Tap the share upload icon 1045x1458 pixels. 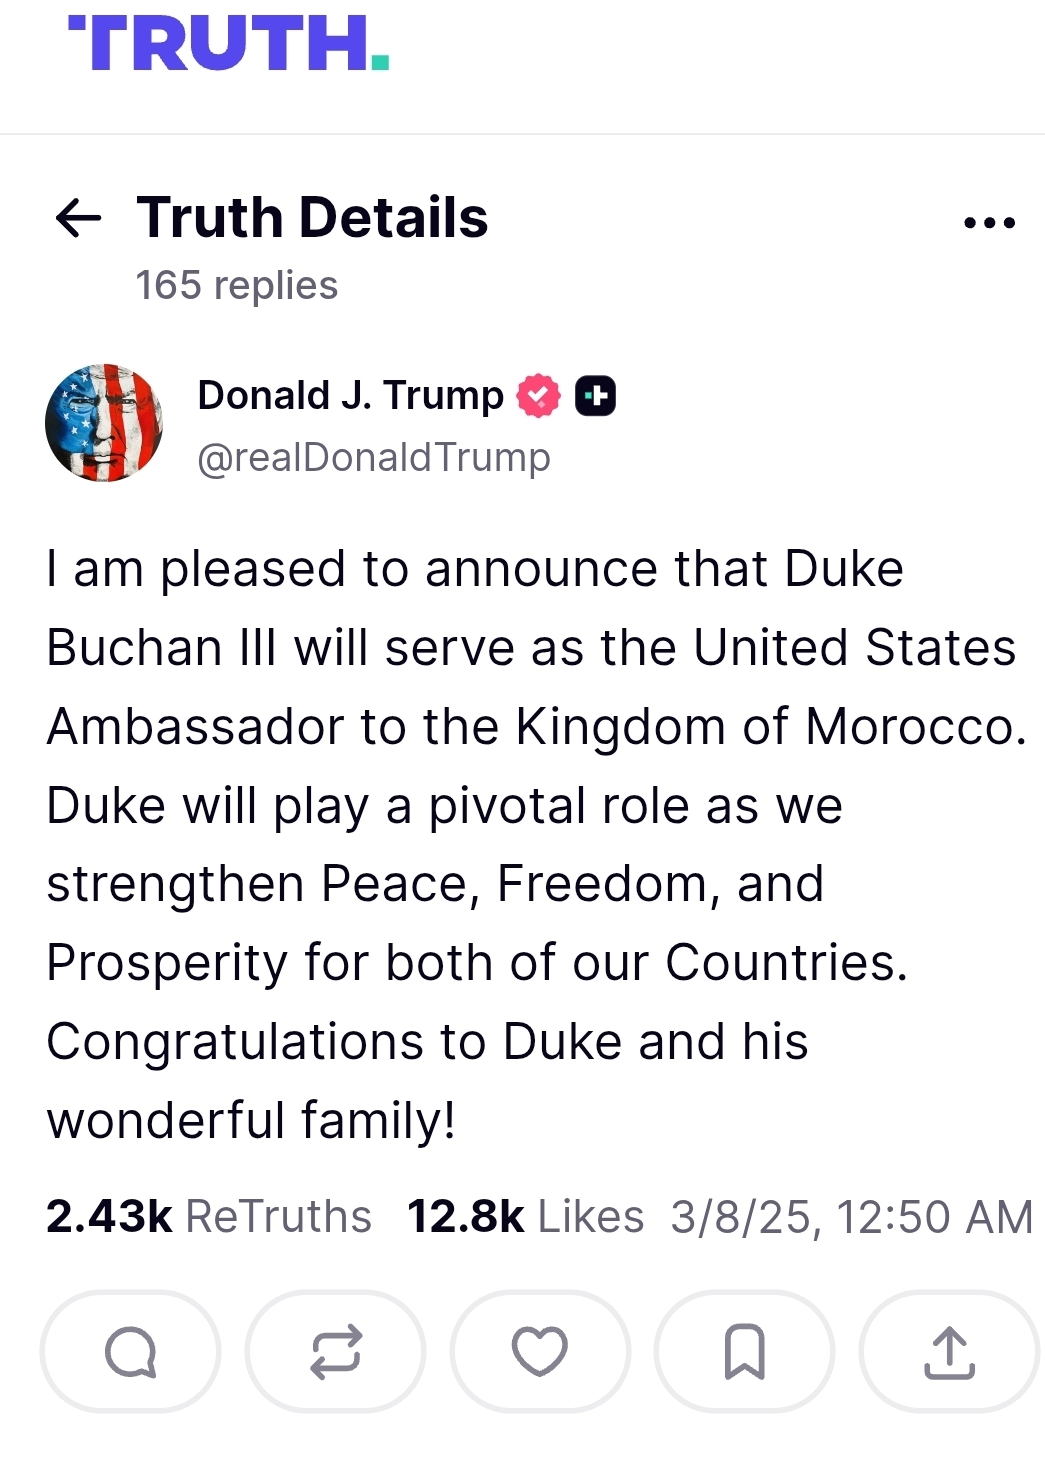click(949, 1352)
